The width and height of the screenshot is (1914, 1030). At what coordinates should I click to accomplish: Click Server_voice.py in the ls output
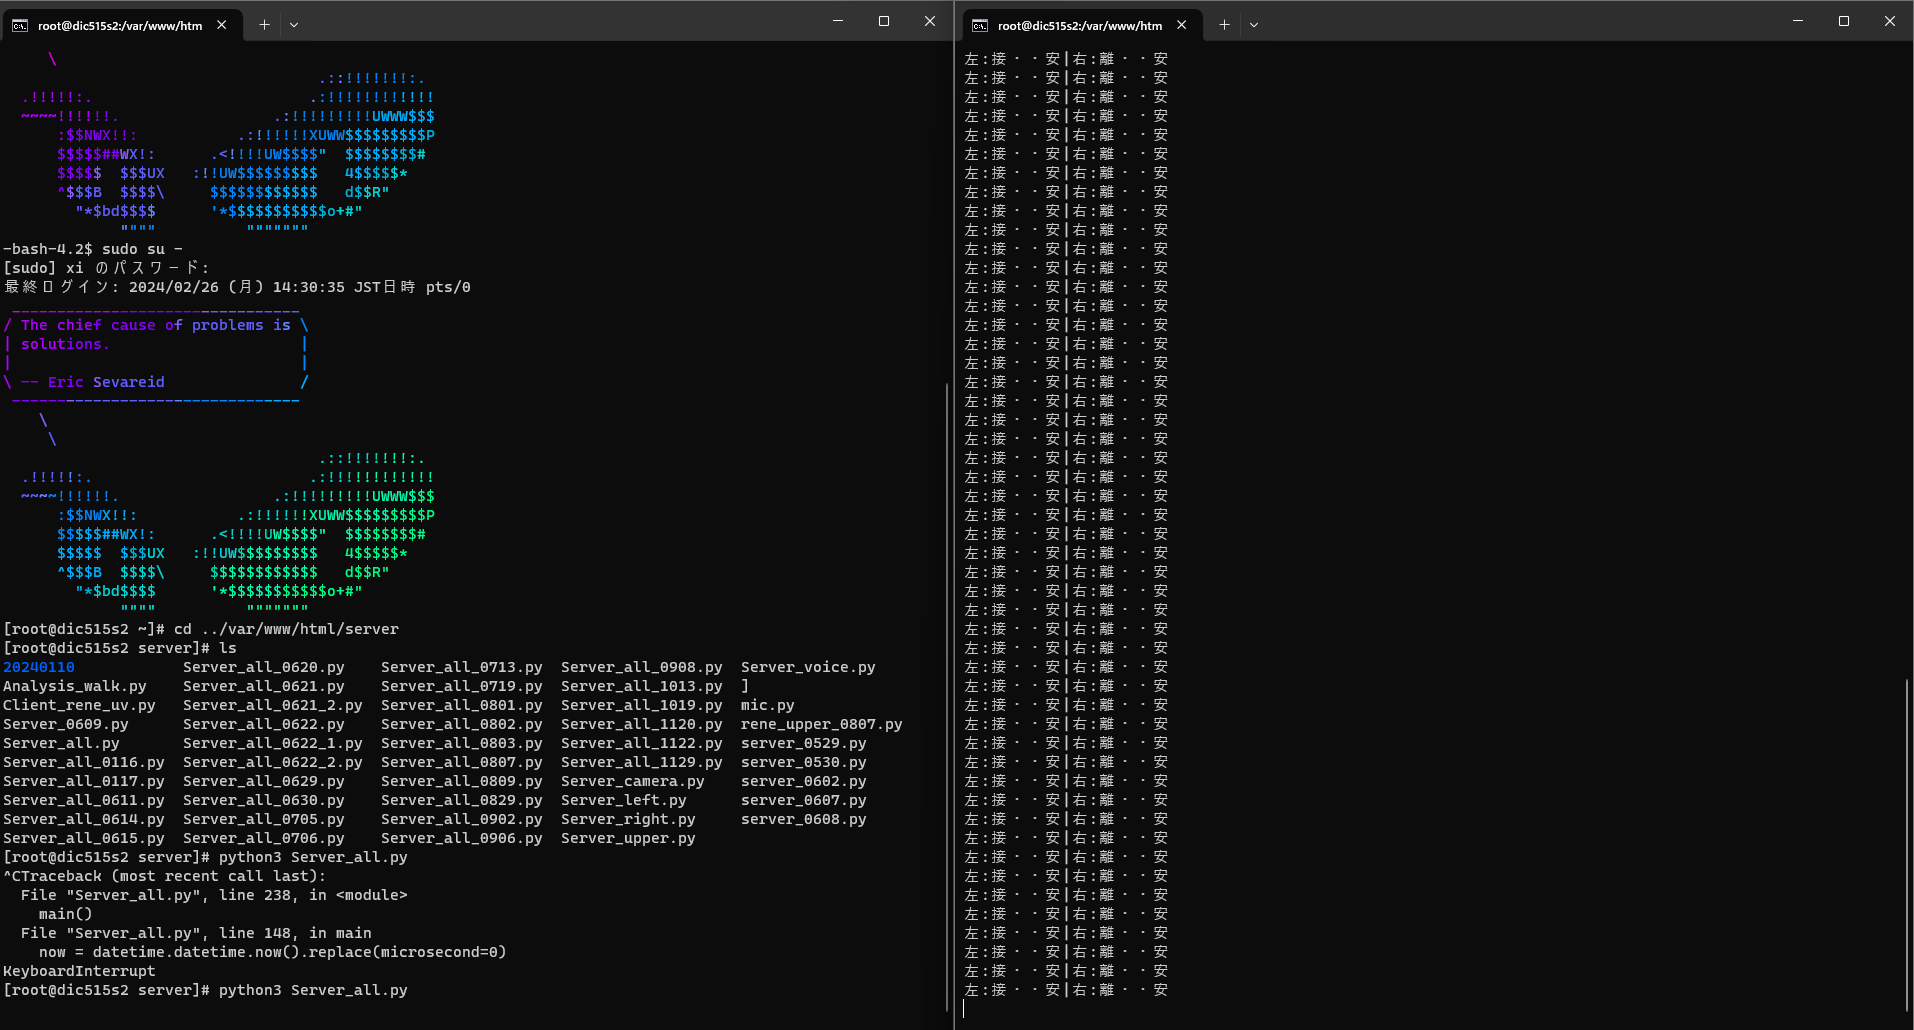[x=808, y=667]
